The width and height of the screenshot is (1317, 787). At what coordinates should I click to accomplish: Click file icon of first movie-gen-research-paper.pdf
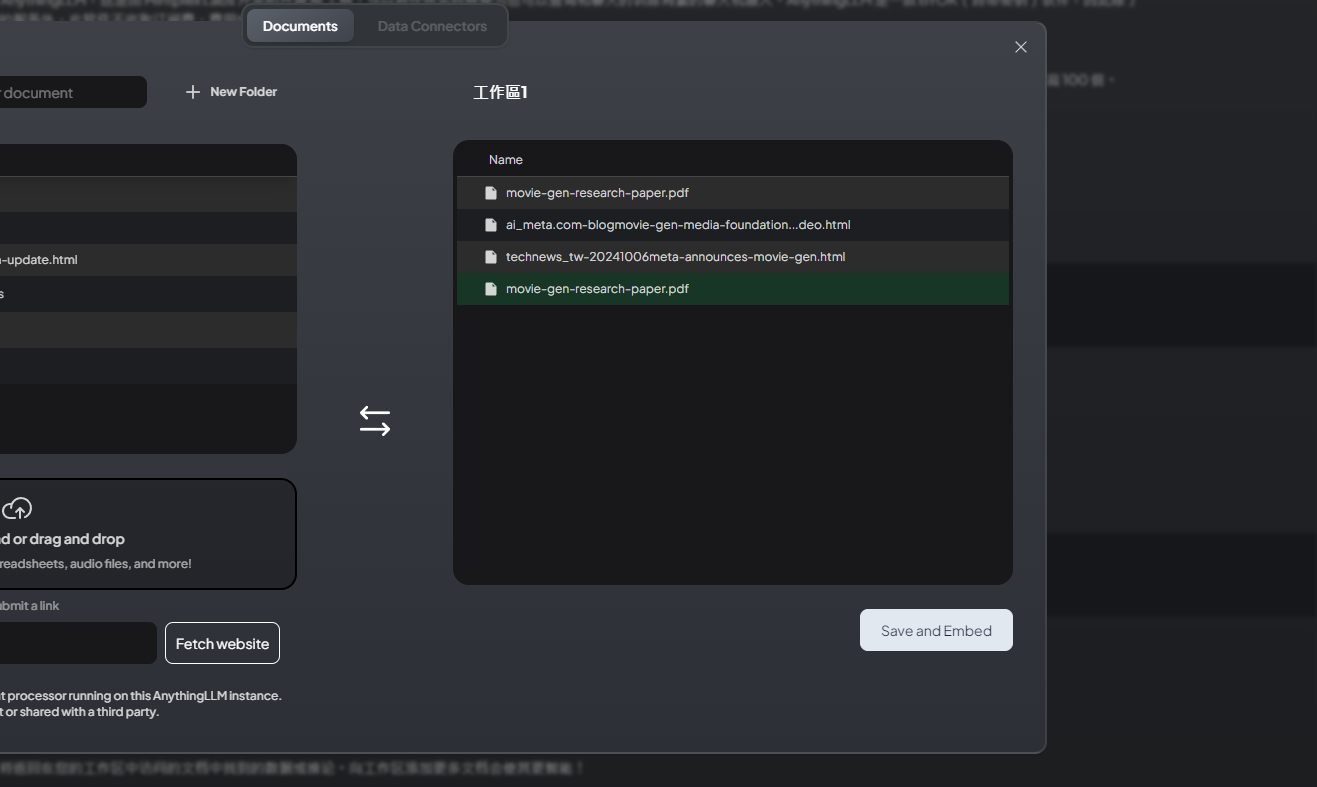tap(491, 193)
